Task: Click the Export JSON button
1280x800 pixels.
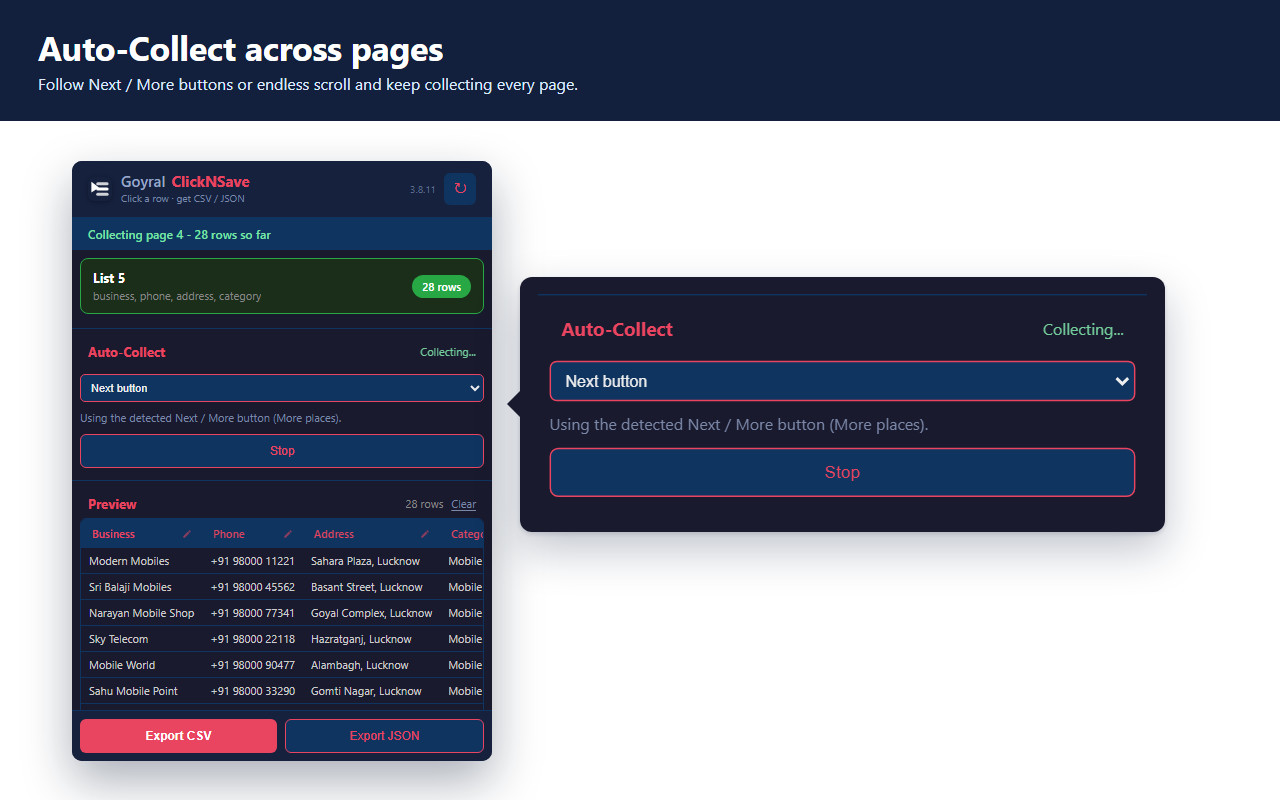Action: pyautogui.click(x=384, y=736)
